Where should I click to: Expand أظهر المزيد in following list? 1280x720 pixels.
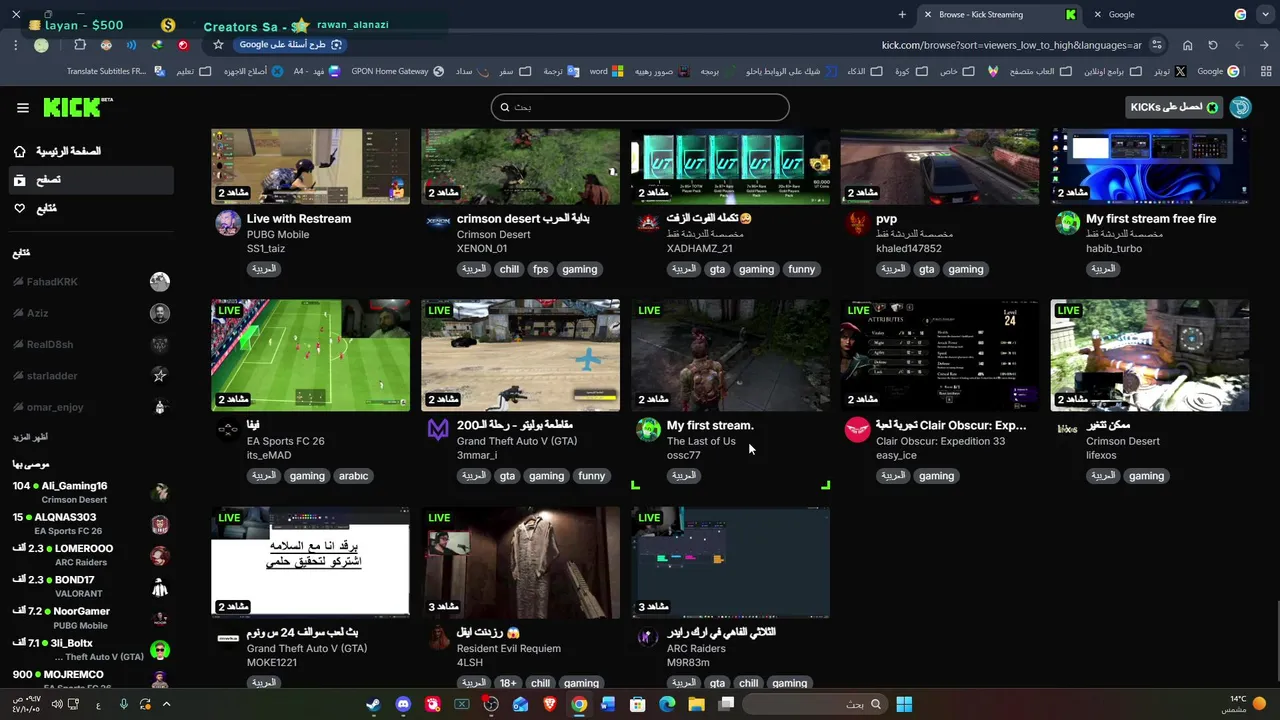[30, 437]
